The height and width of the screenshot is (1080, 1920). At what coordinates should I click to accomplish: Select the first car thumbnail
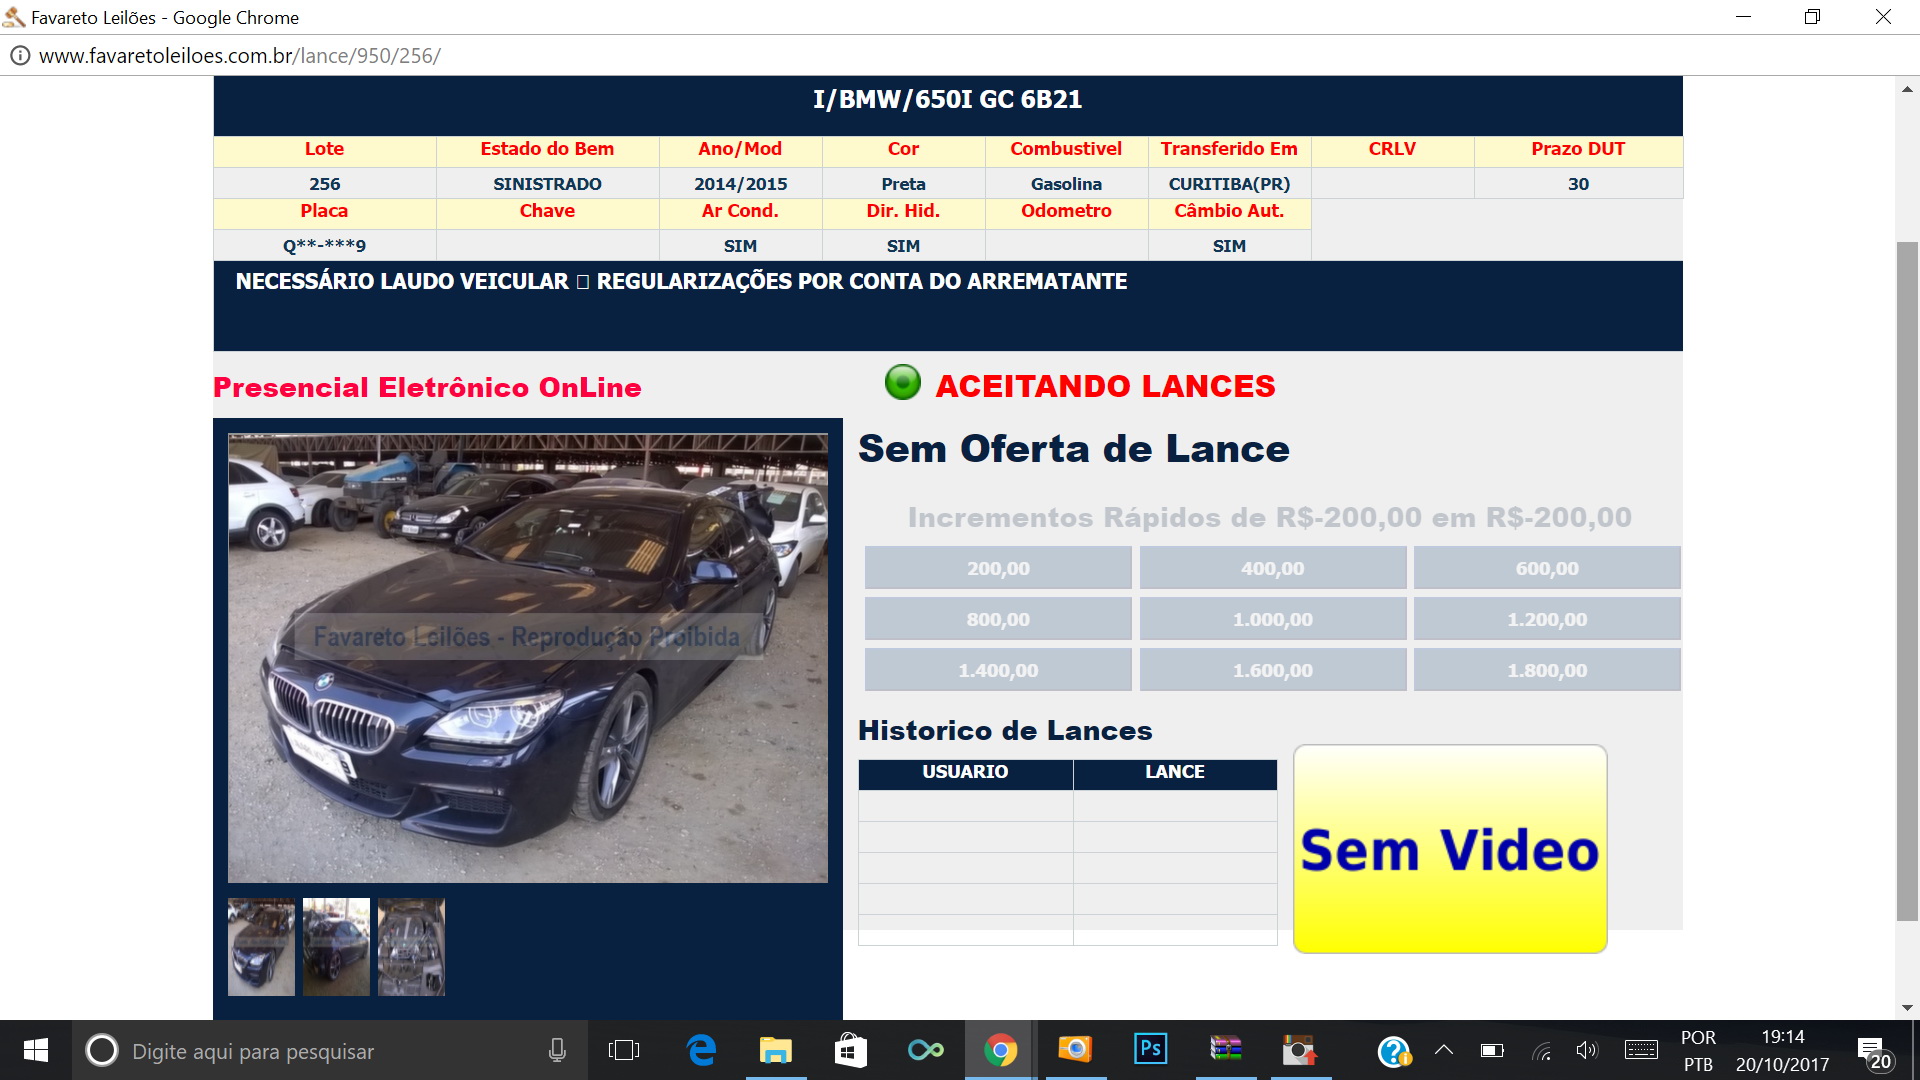coord(261,947)
